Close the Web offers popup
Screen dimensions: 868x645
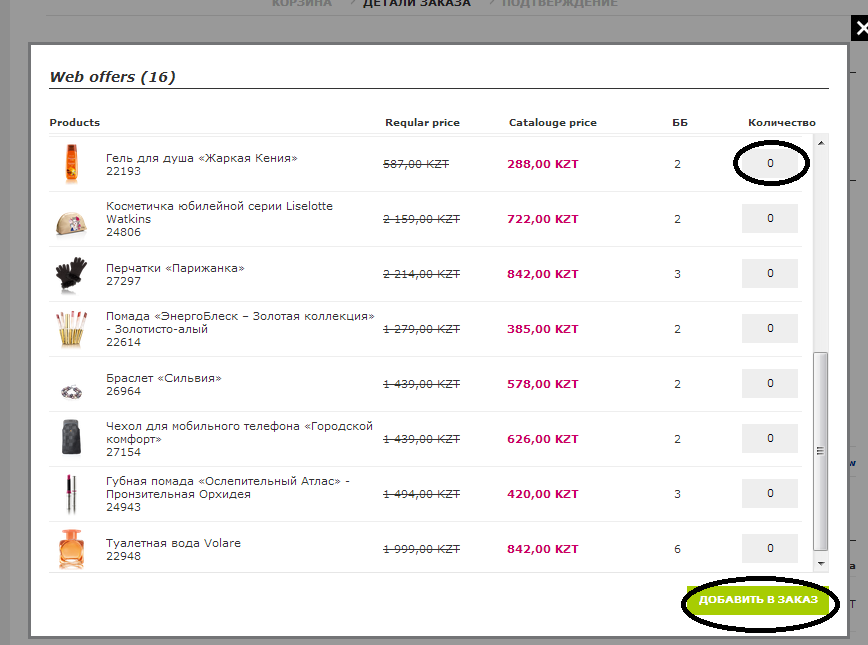[860, 28]
